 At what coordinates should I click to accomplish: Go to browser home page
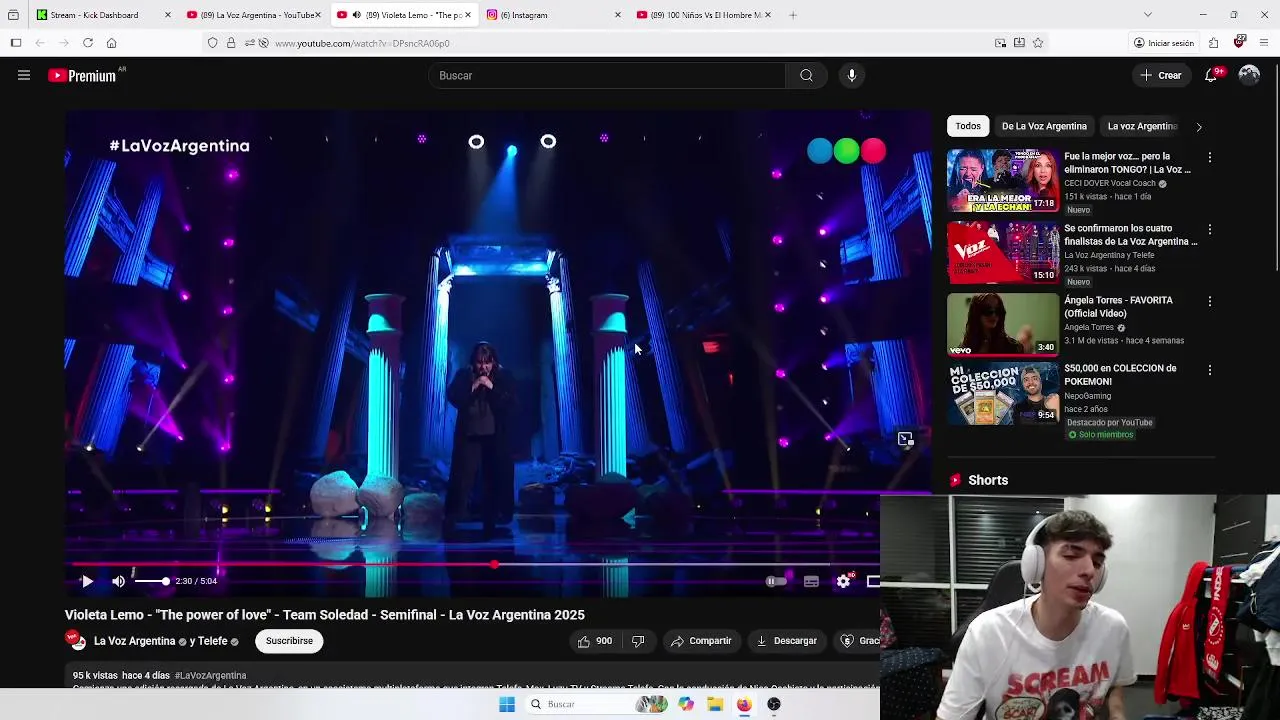111,43
